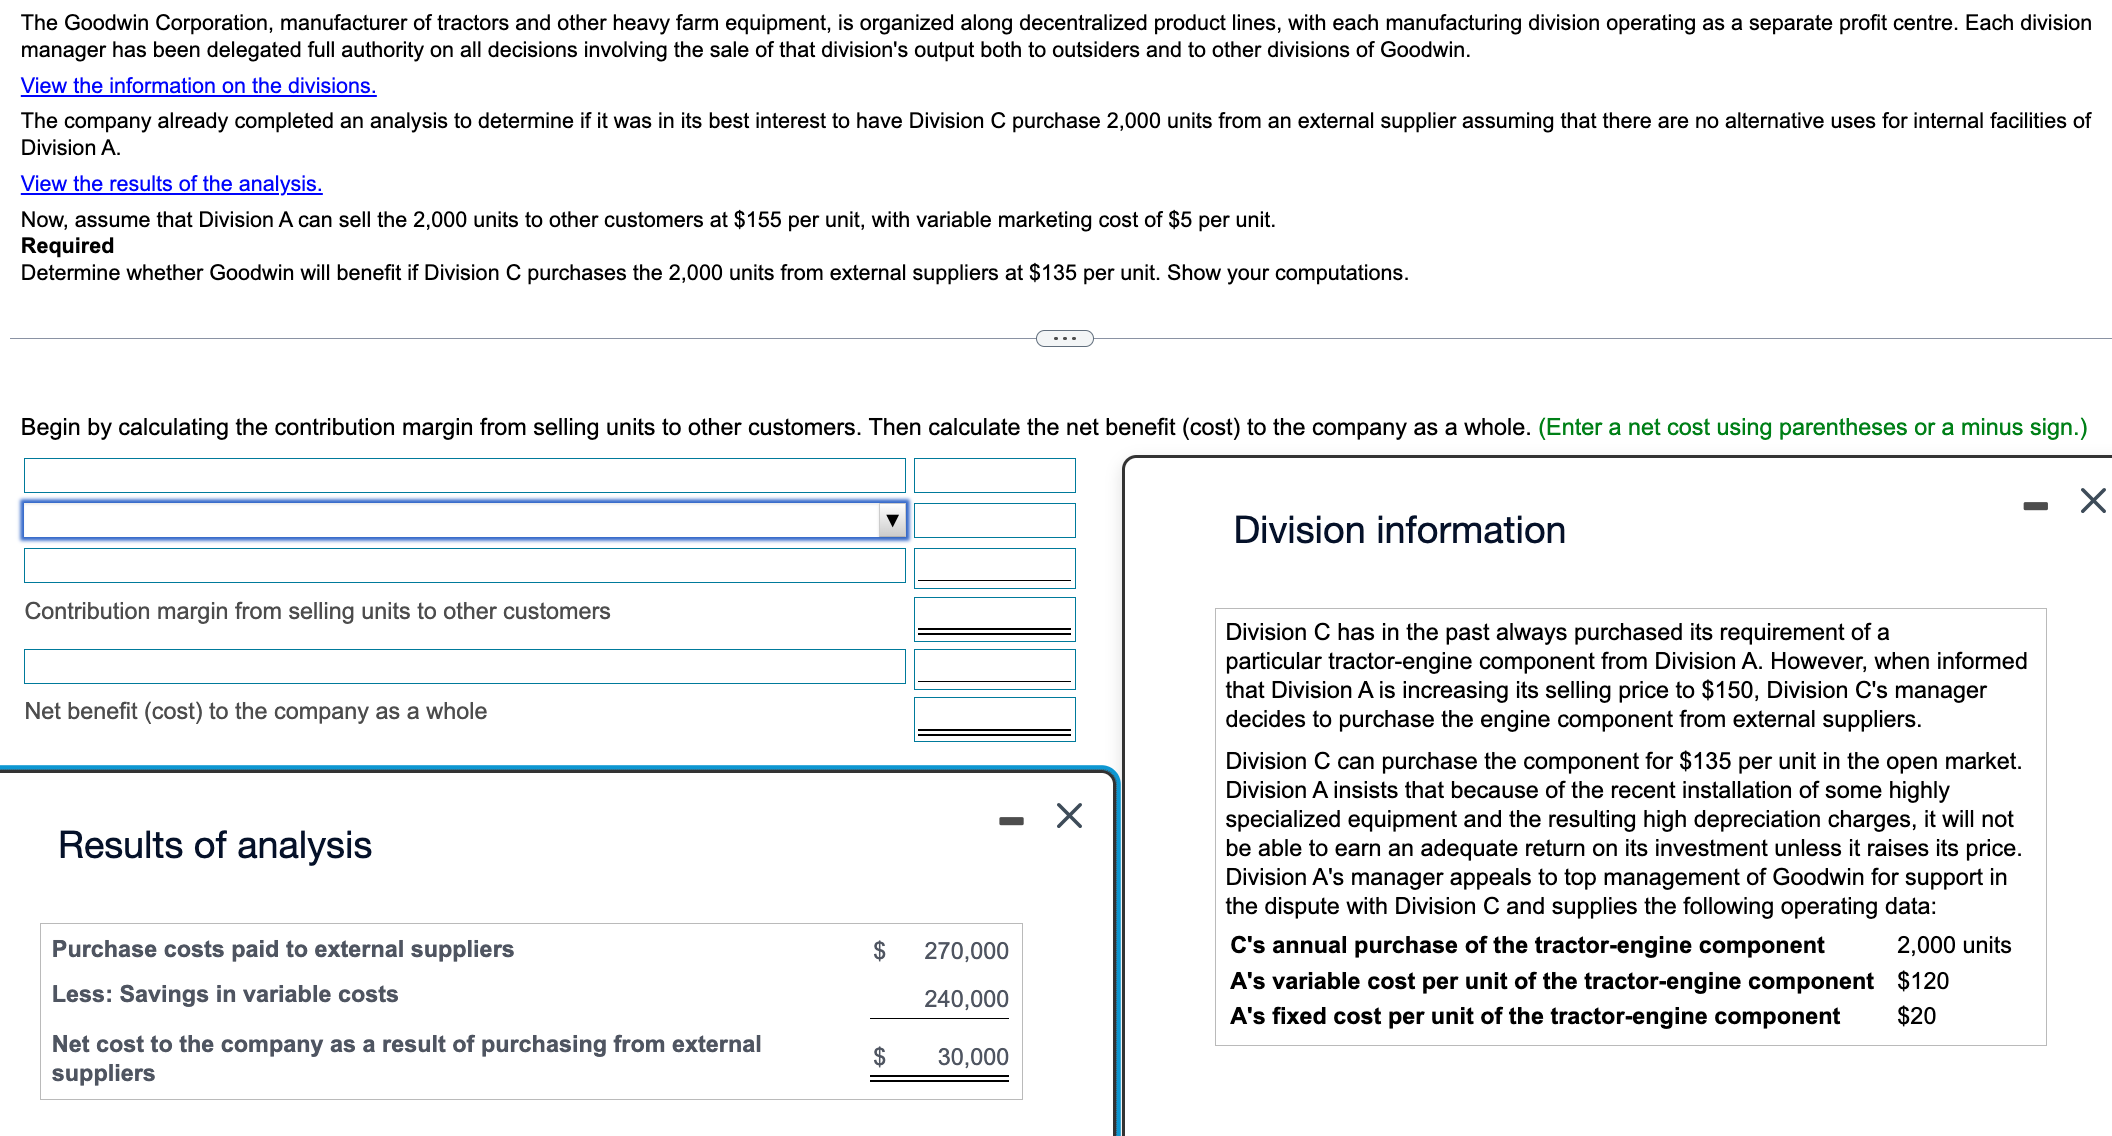Click the ellipsis expander on divider
This screenshot has height=1136, width=2112.
tap(1064, 338)
